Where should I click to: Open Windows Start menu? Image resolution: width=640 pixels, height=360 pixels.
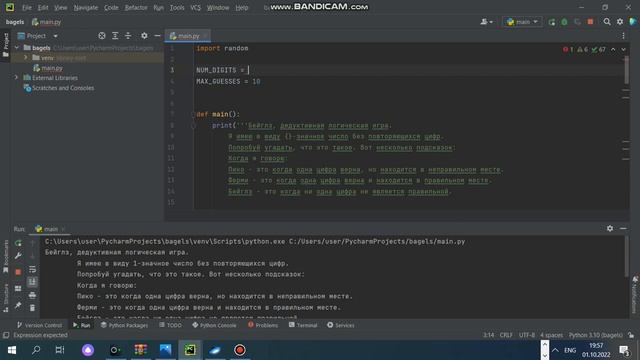point(12,350)
